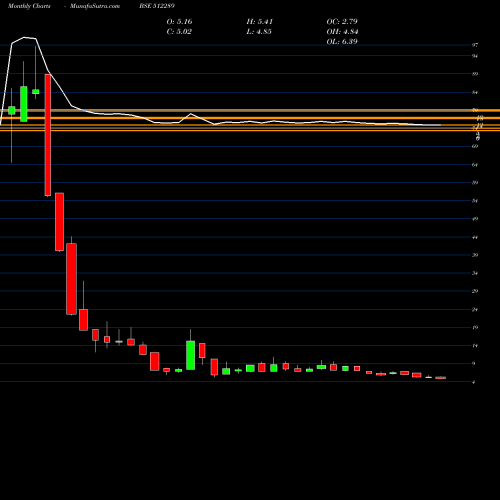
Task: Click the 19 price axis label
Action: [475, 328]
